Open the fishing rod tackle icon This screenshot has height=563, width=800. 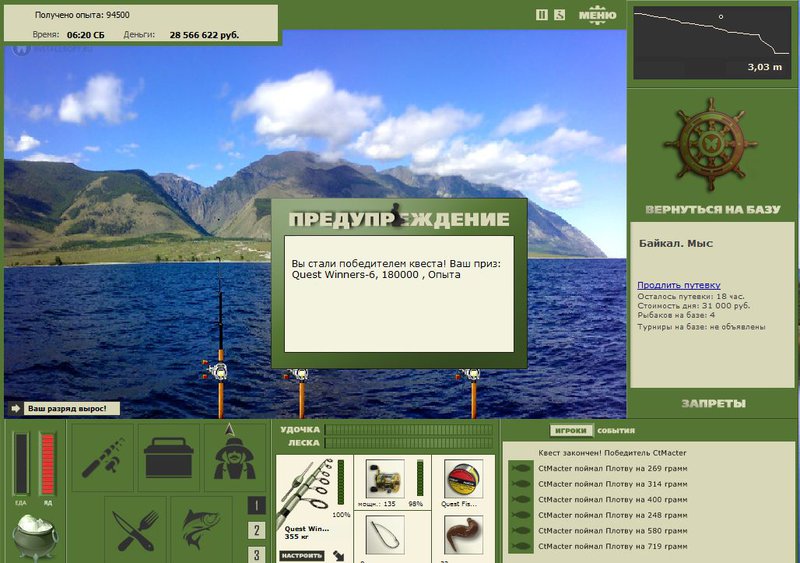[103, 457]
